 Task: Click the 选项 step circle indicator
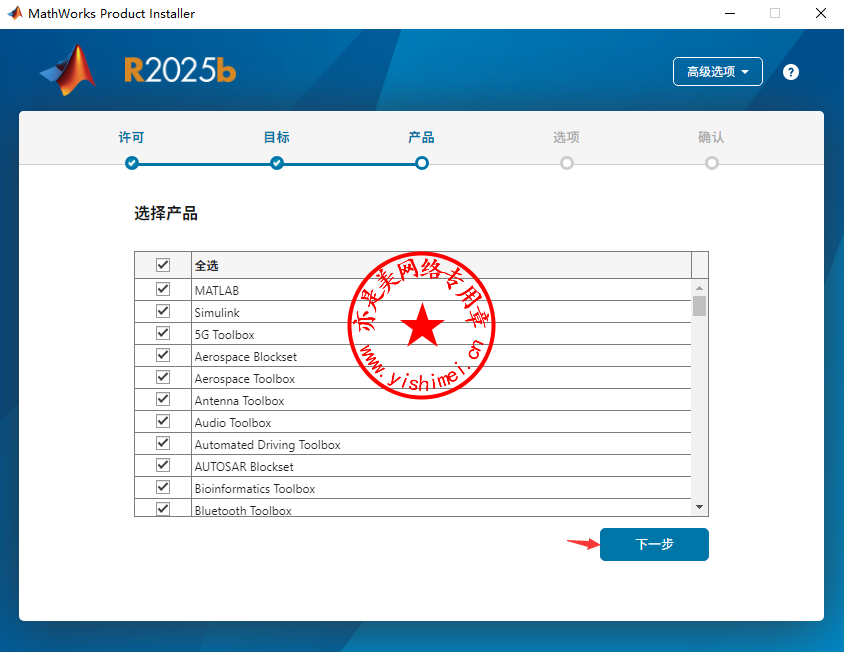[x=567, y=163]
